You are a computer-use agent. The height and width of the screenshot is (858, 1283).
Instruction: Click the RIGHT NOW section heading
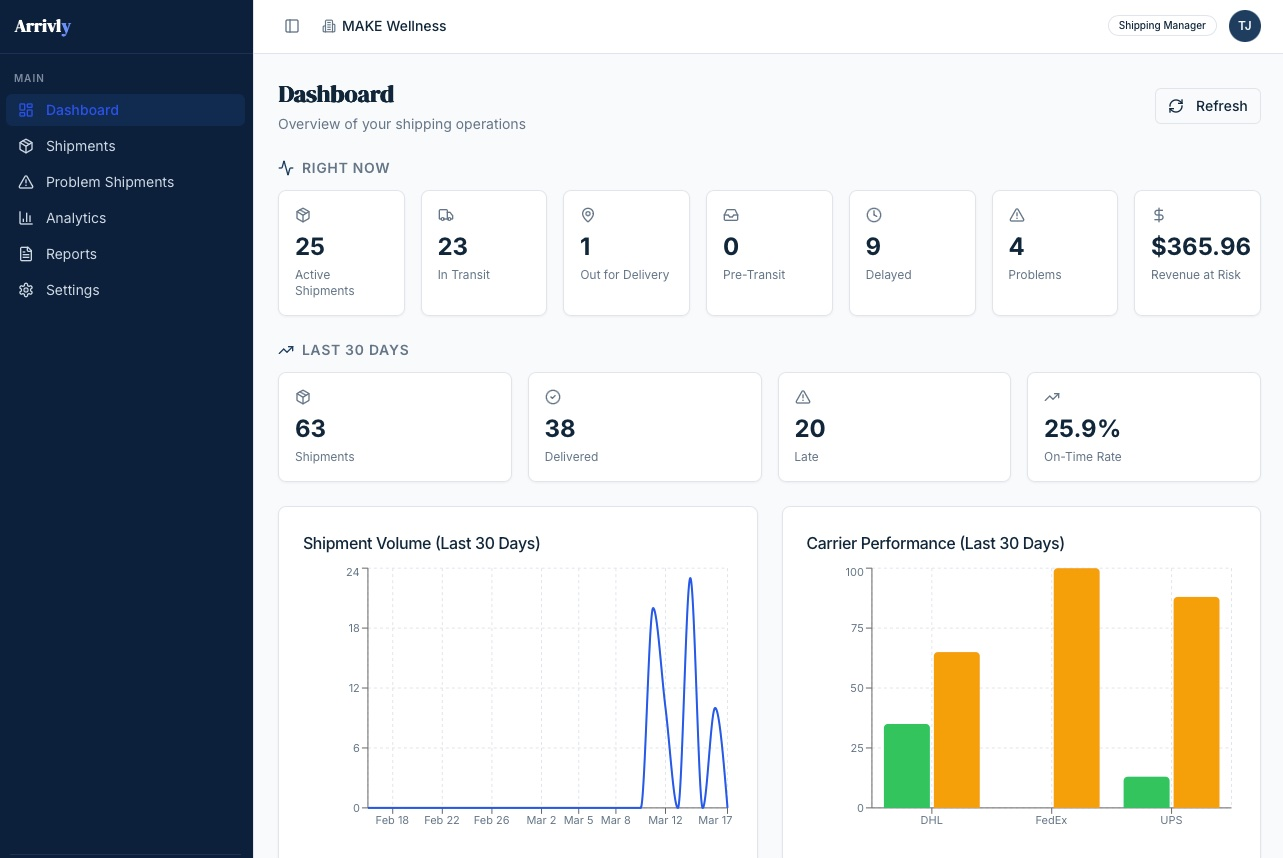coord(346,168)
